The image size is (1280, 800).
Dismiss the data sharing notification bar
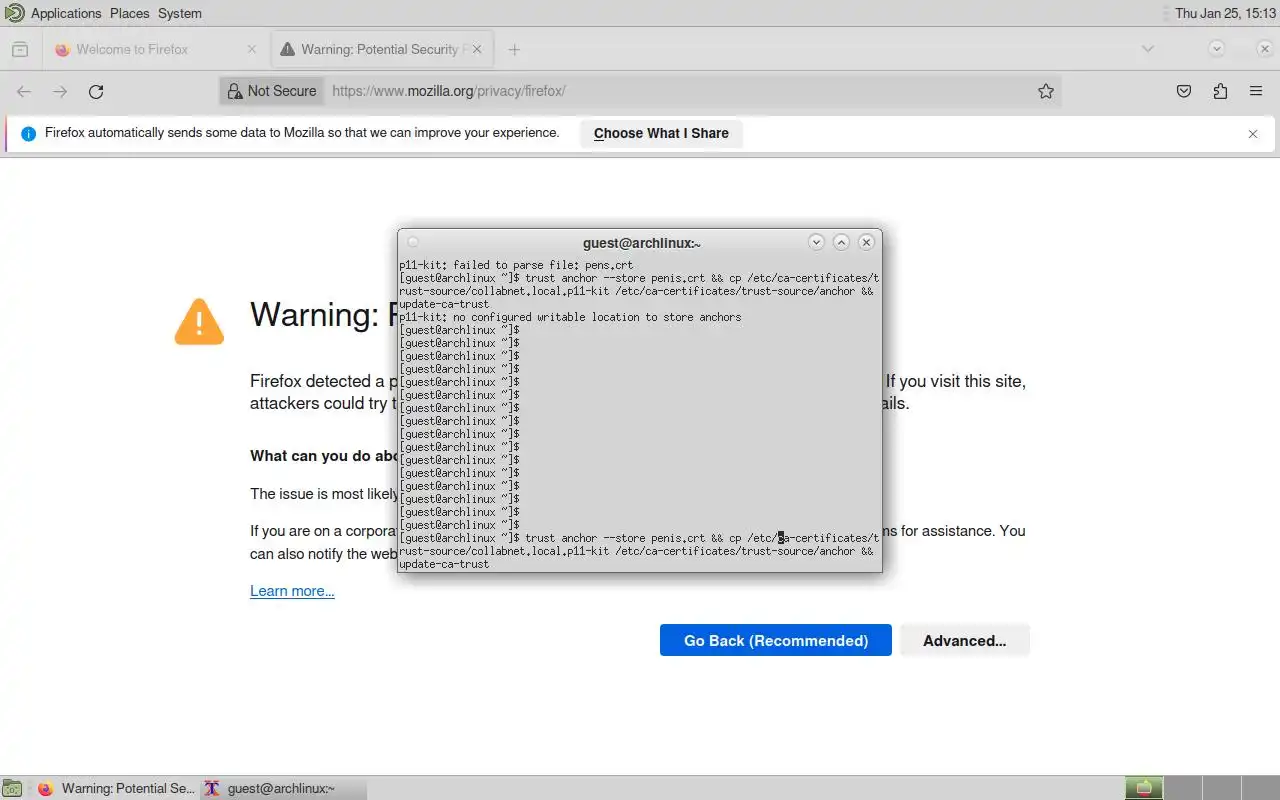click(x=1253, y=133)
